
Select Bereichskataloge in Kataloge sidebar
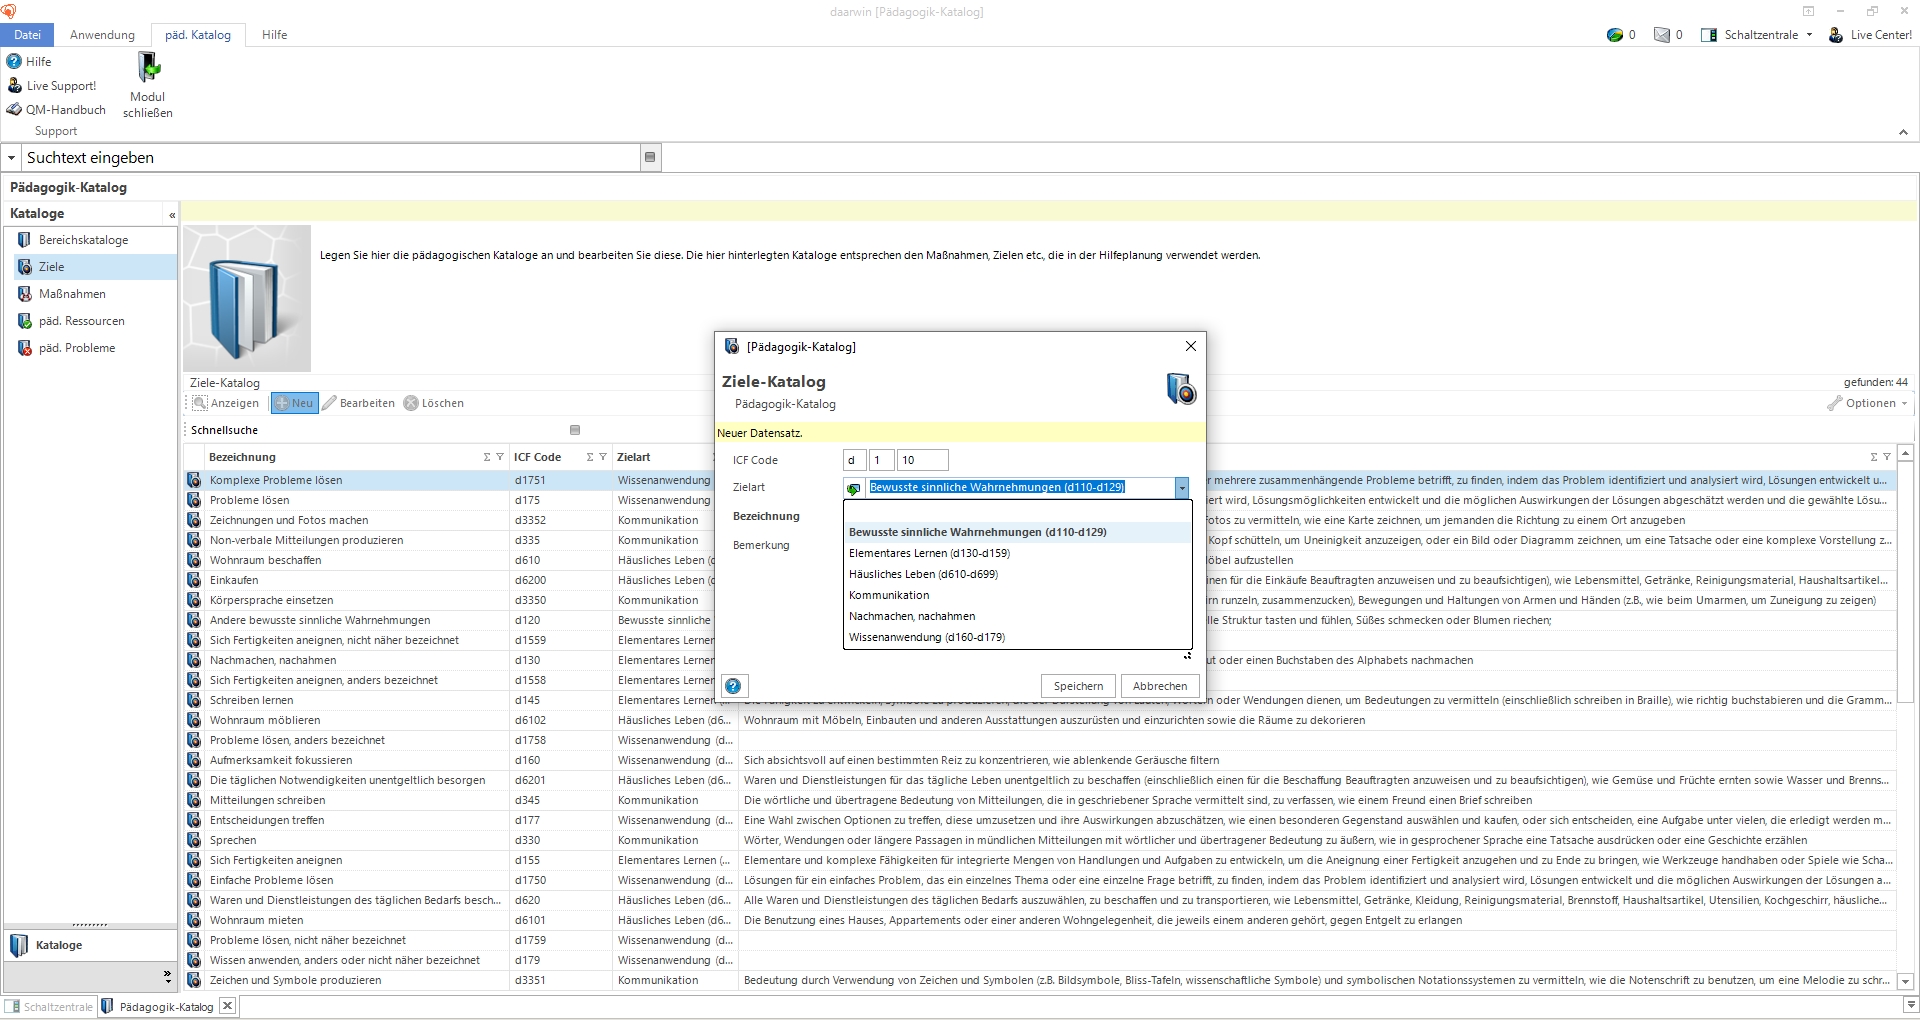tap(83, 240)
